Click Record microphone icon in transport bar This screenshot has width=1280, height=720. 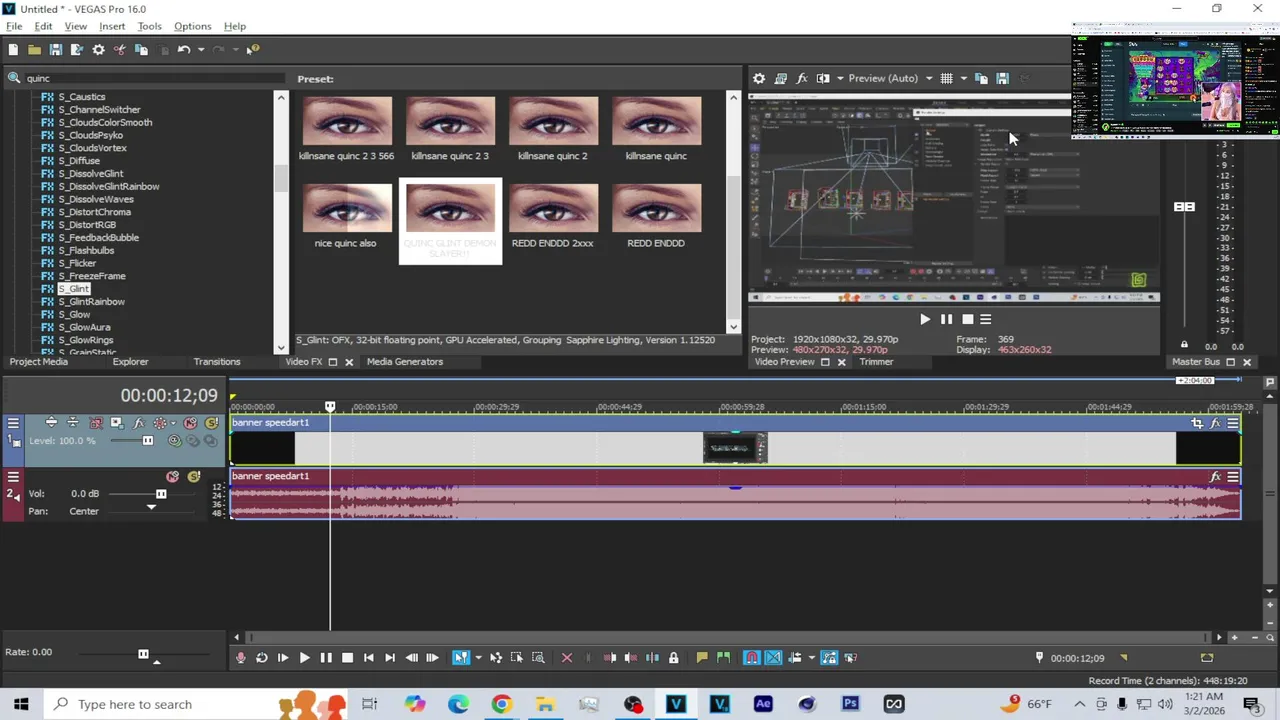tap(240, 657)
